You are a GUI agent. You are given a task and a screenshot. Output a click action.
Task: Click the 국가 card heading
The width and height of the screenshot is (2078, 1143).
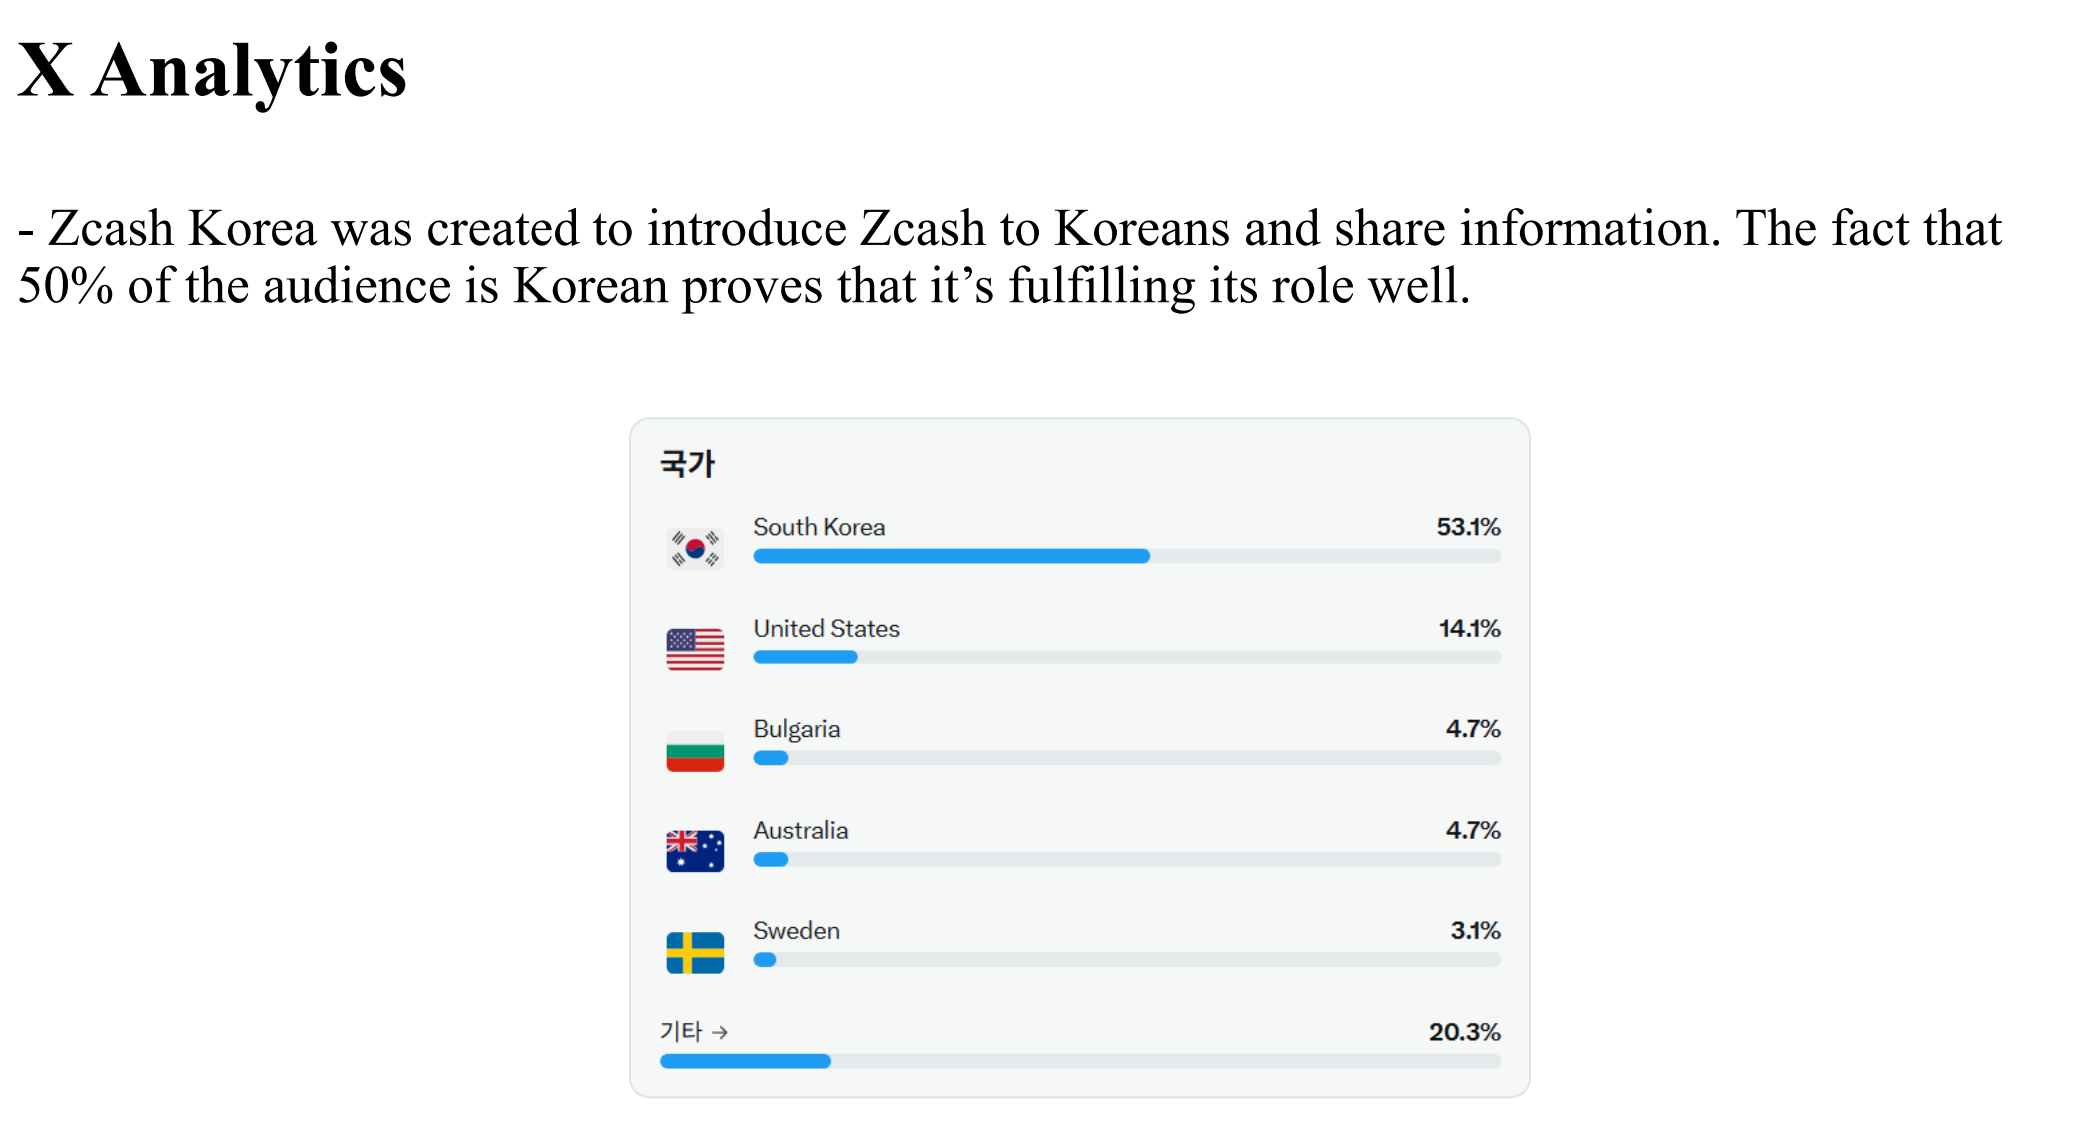point(688,464)
